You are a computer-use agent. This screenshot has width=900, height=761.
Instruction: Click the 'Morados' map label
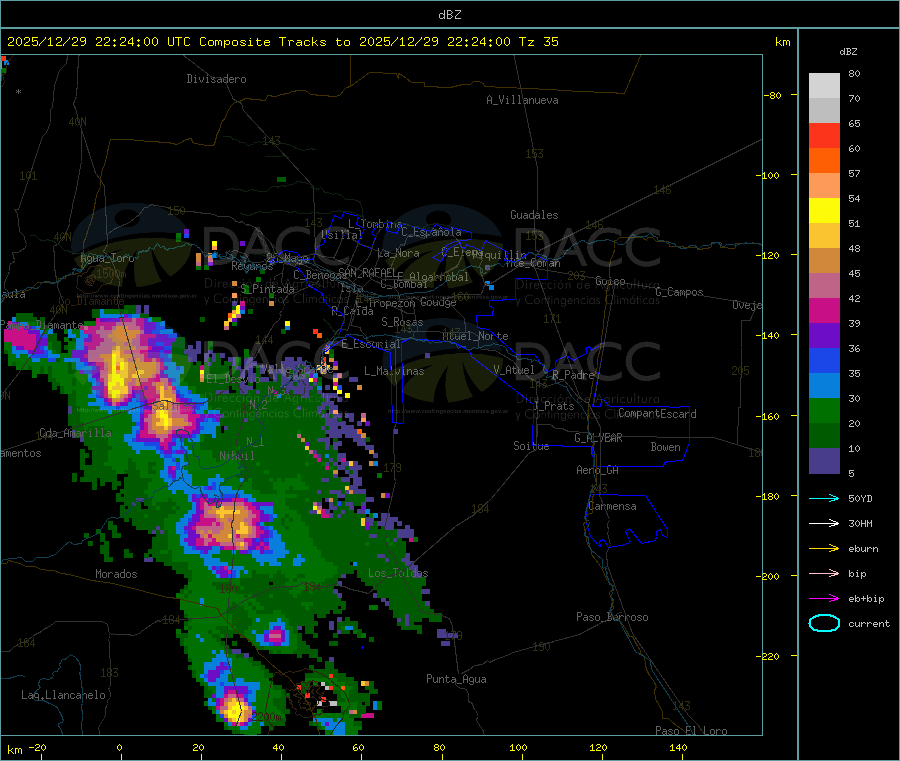pos(116,574)
